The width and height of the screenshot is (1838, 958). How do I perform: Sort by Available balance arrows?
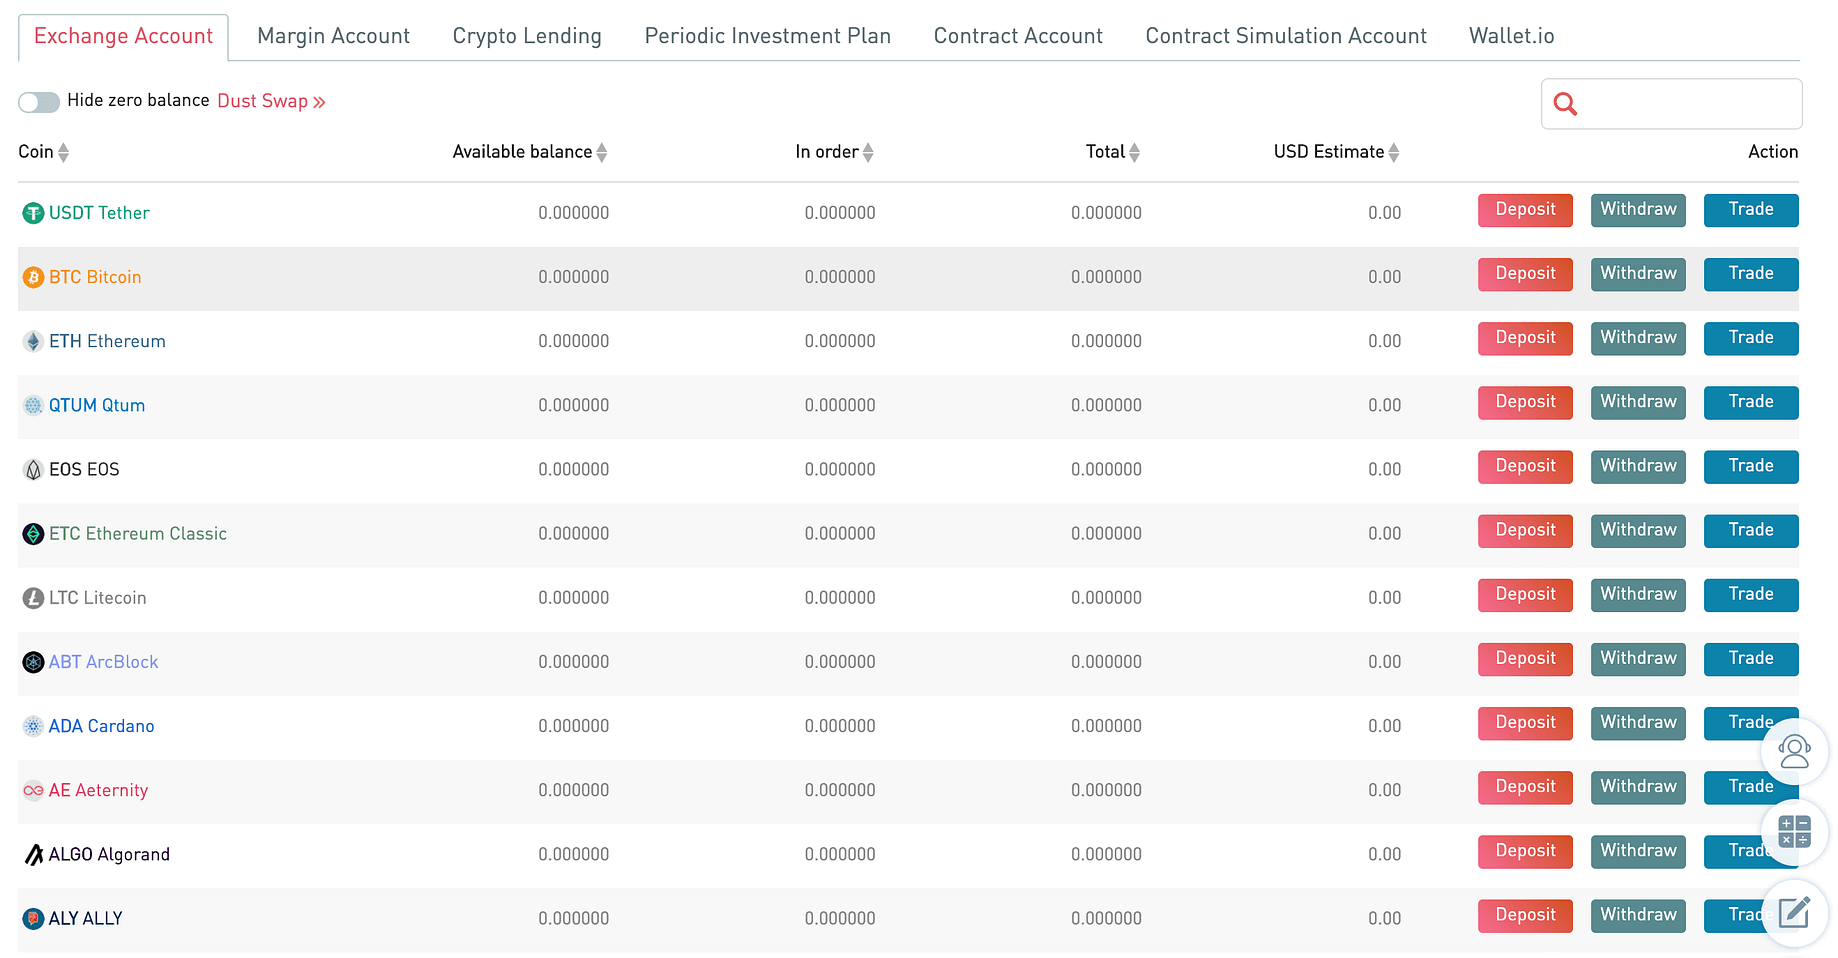click(x=602, y=152)
